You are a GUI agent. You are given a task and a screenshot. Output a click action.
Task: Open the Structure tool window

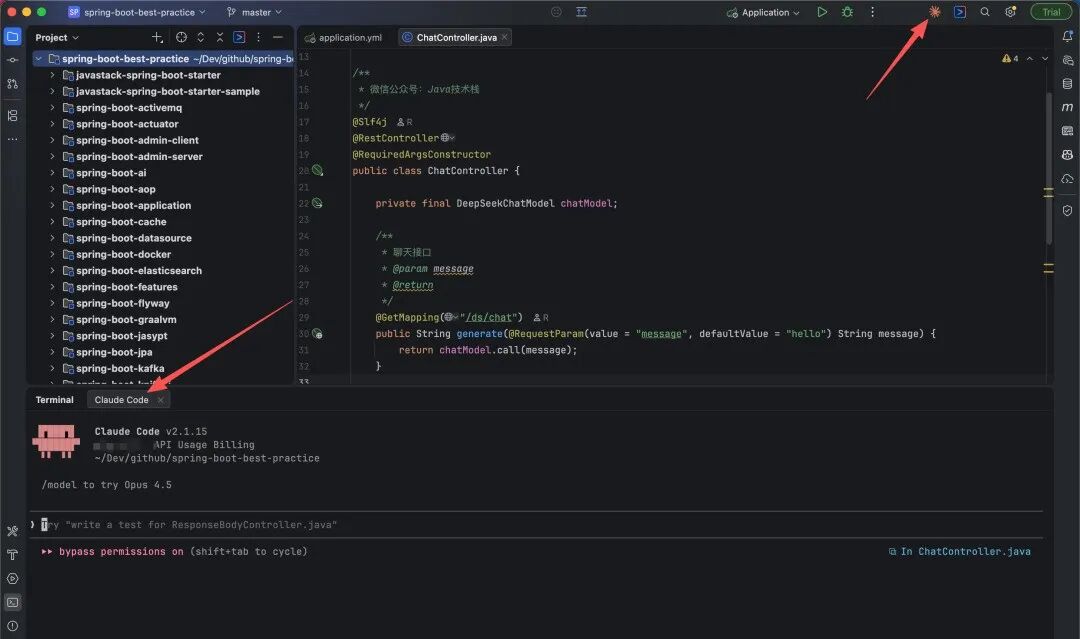pyautogui.click(x=12, y=115)
